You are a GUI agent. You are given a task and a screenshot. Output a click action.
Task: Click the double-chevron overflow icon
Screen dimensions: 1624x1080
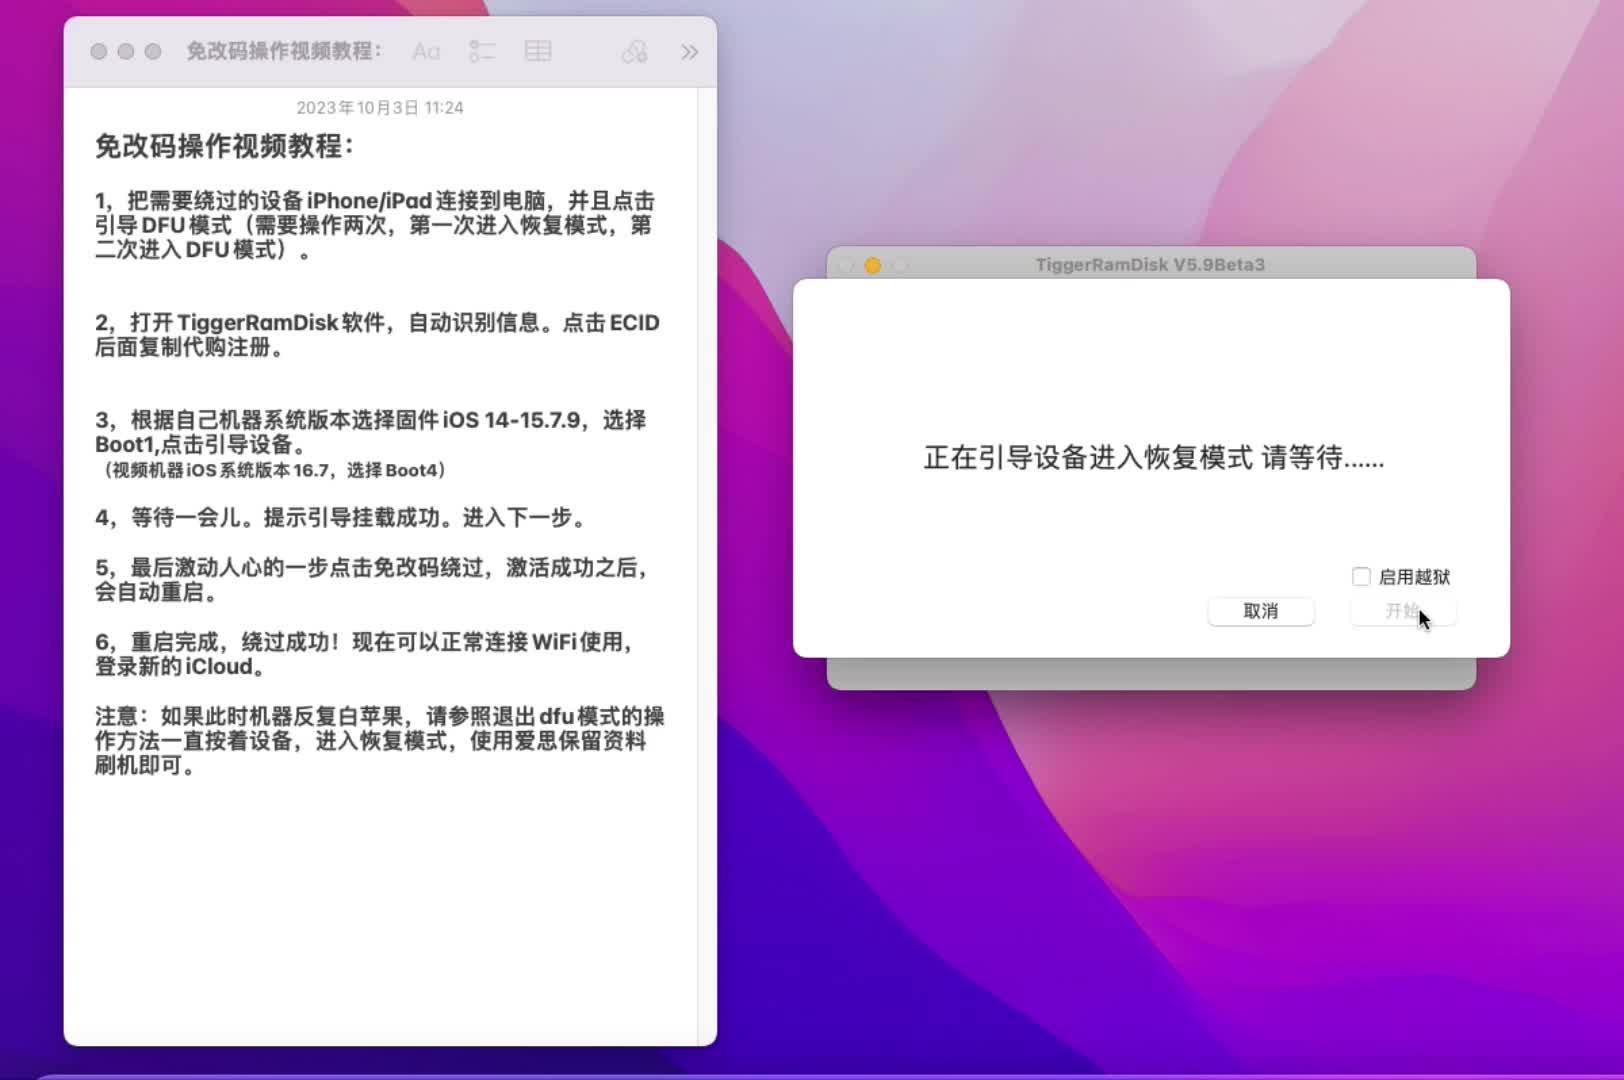click(x=689, y=51)
